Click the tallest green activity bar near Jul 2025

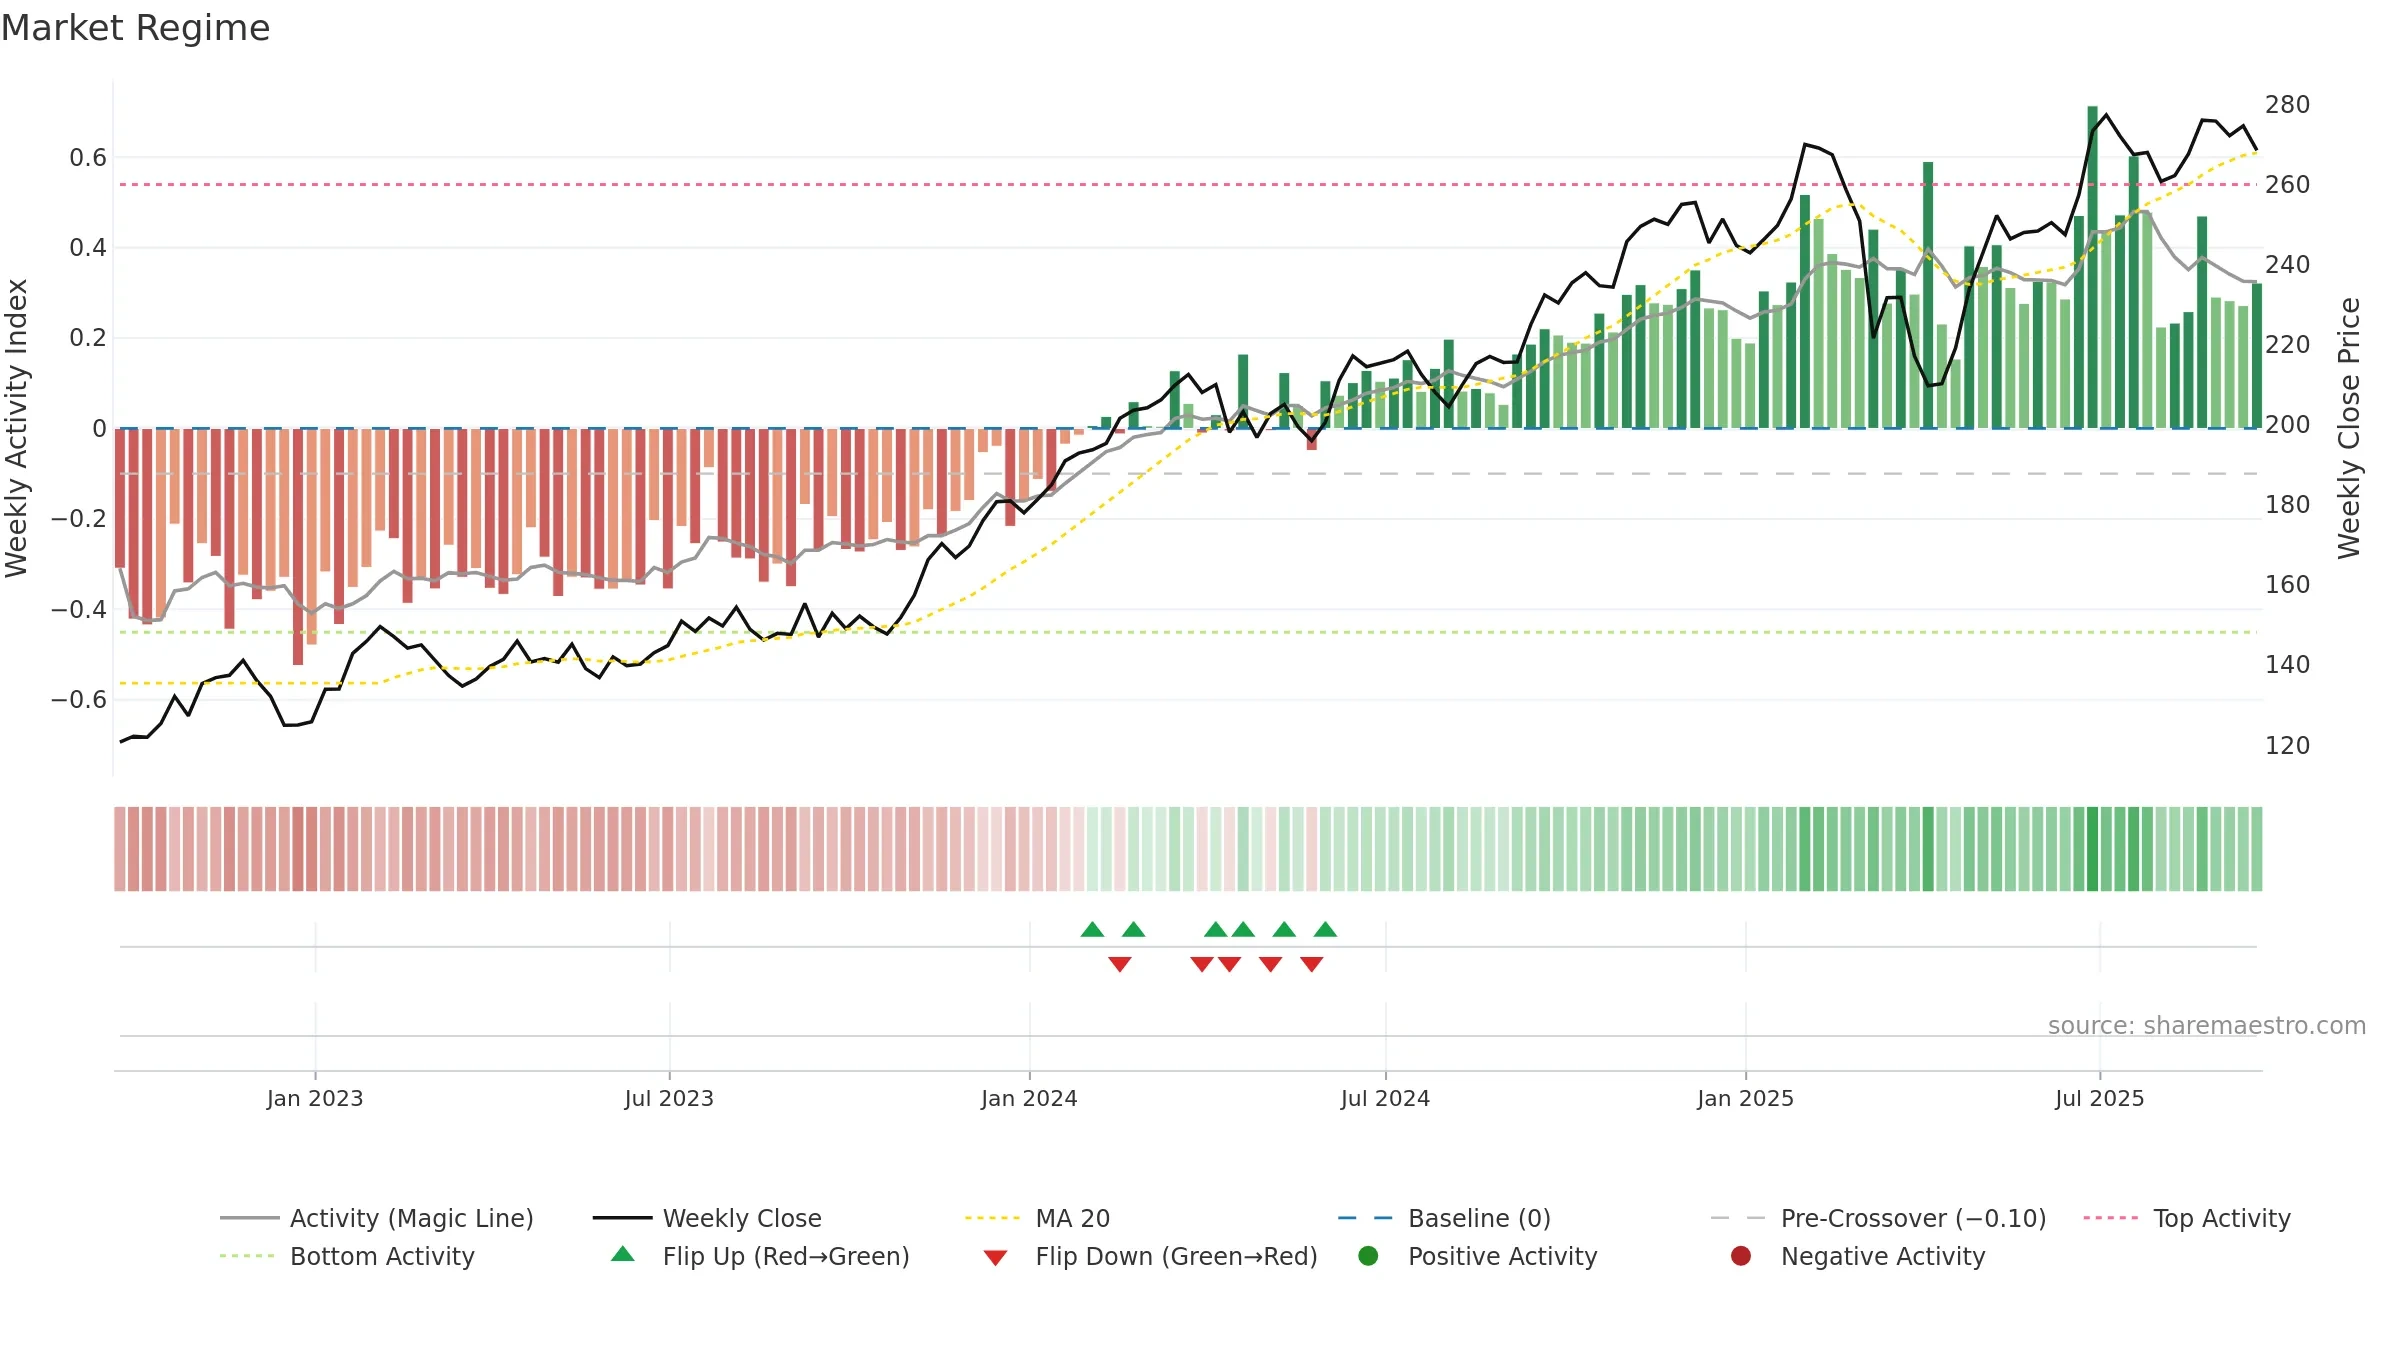2092,267
